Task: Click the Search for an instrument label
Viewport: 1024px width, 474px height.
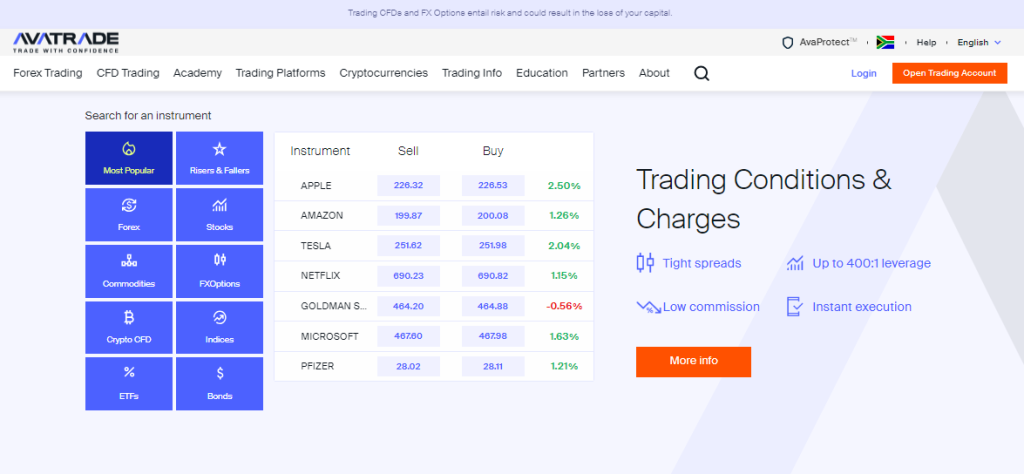Action: 148,116
